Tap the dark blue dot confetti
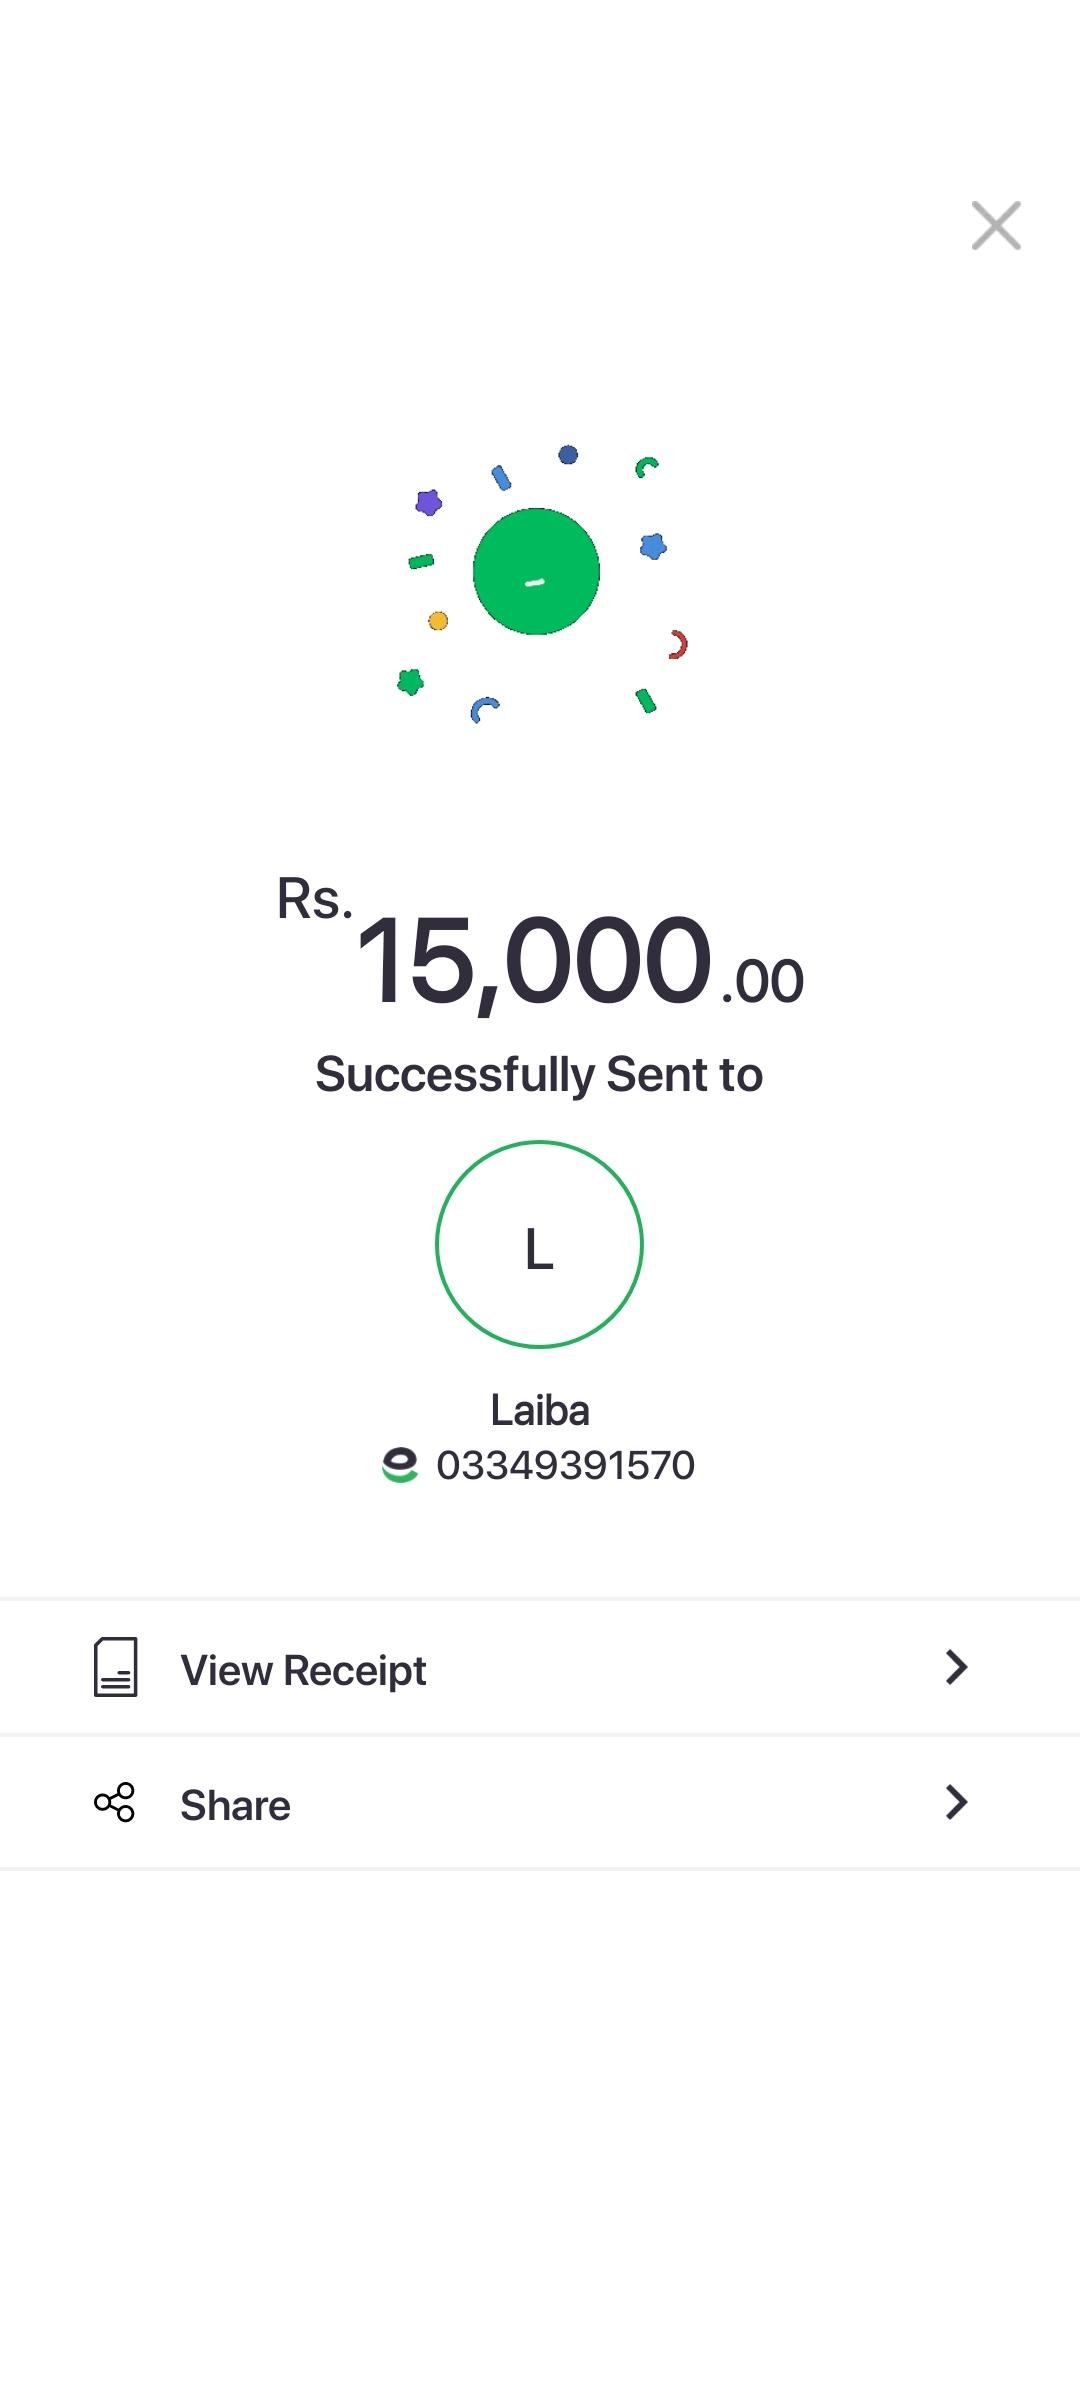This screenshot has height=2400, width=1080. pos(568,455)
